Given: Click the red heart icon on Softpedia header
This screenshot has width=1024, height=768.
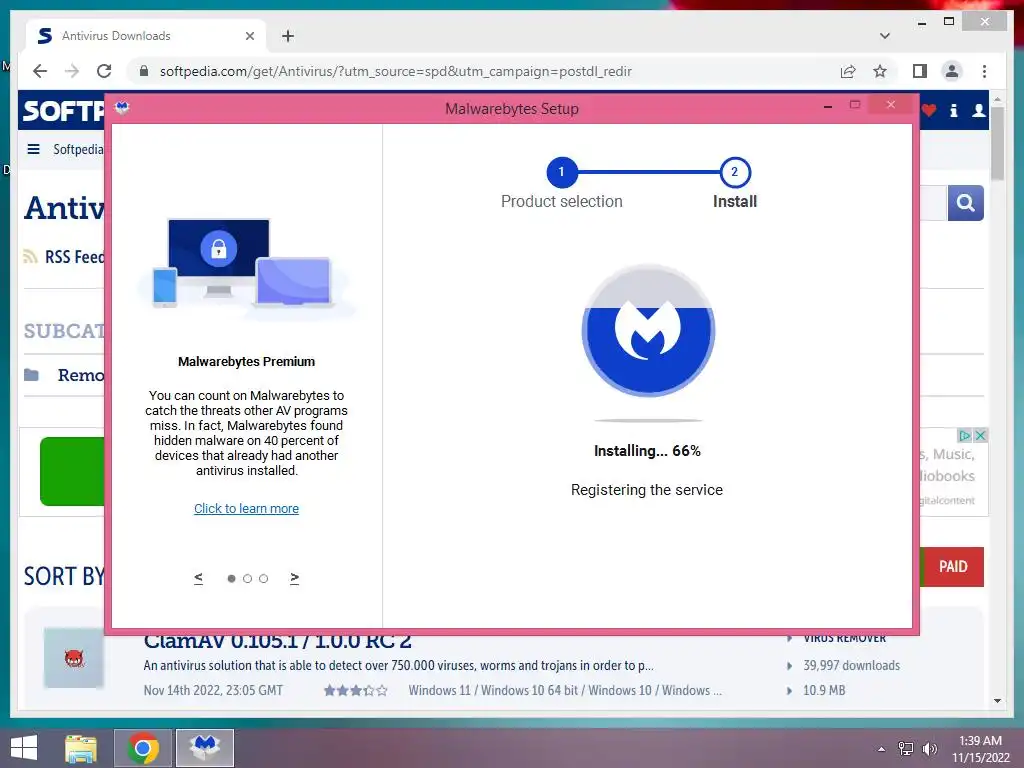Looking at the screenshot, I should coord(929,110).
